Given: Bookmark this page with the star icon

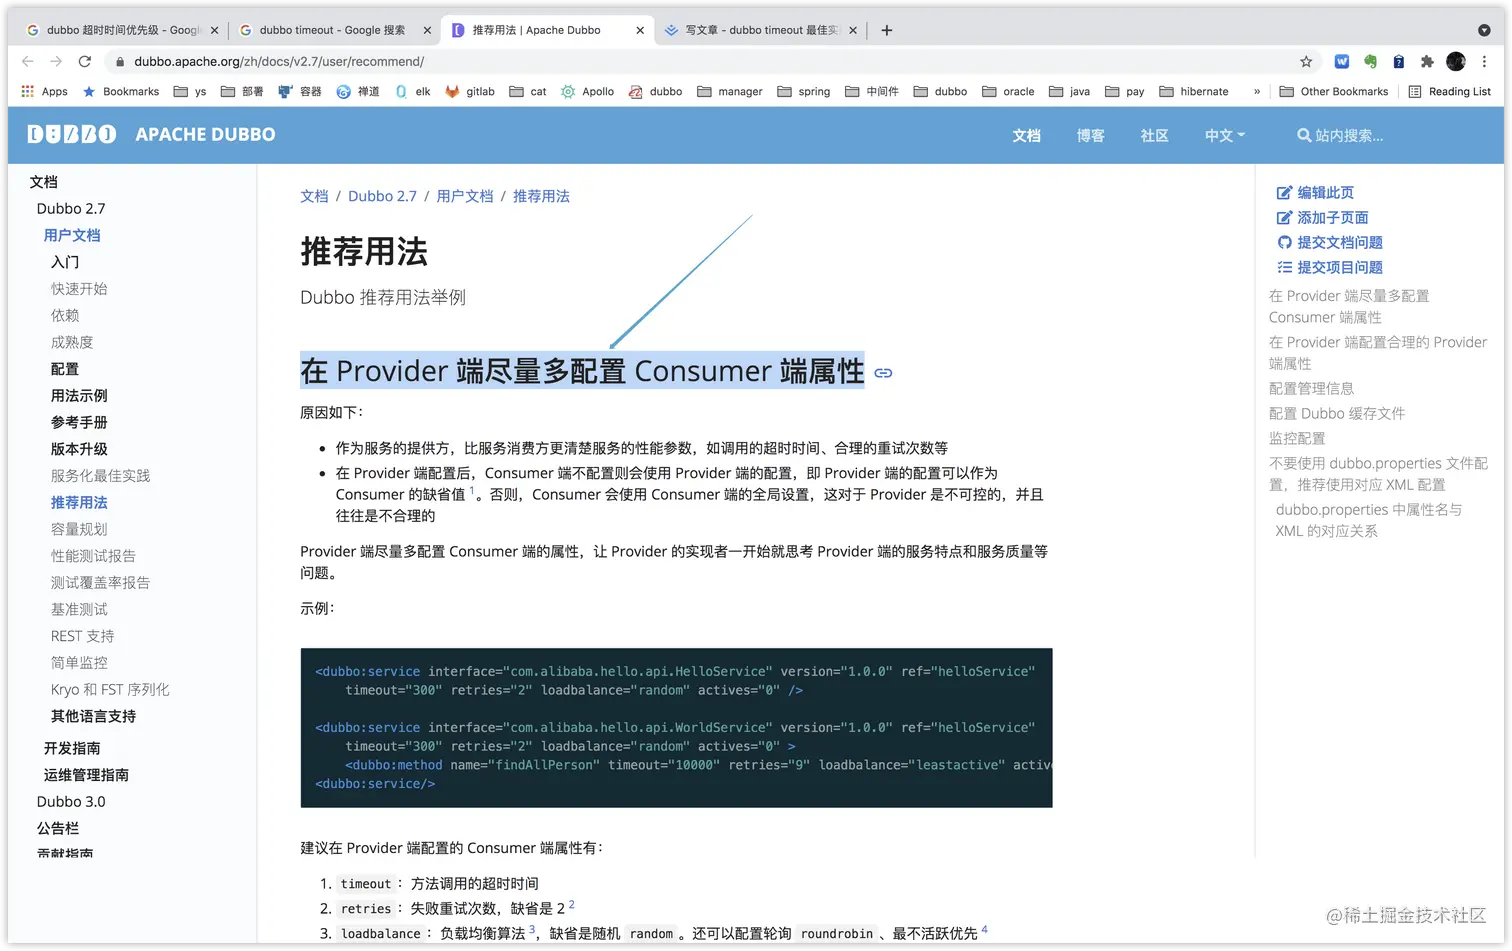Looking at the screenshot, I should coord(1306,61).
